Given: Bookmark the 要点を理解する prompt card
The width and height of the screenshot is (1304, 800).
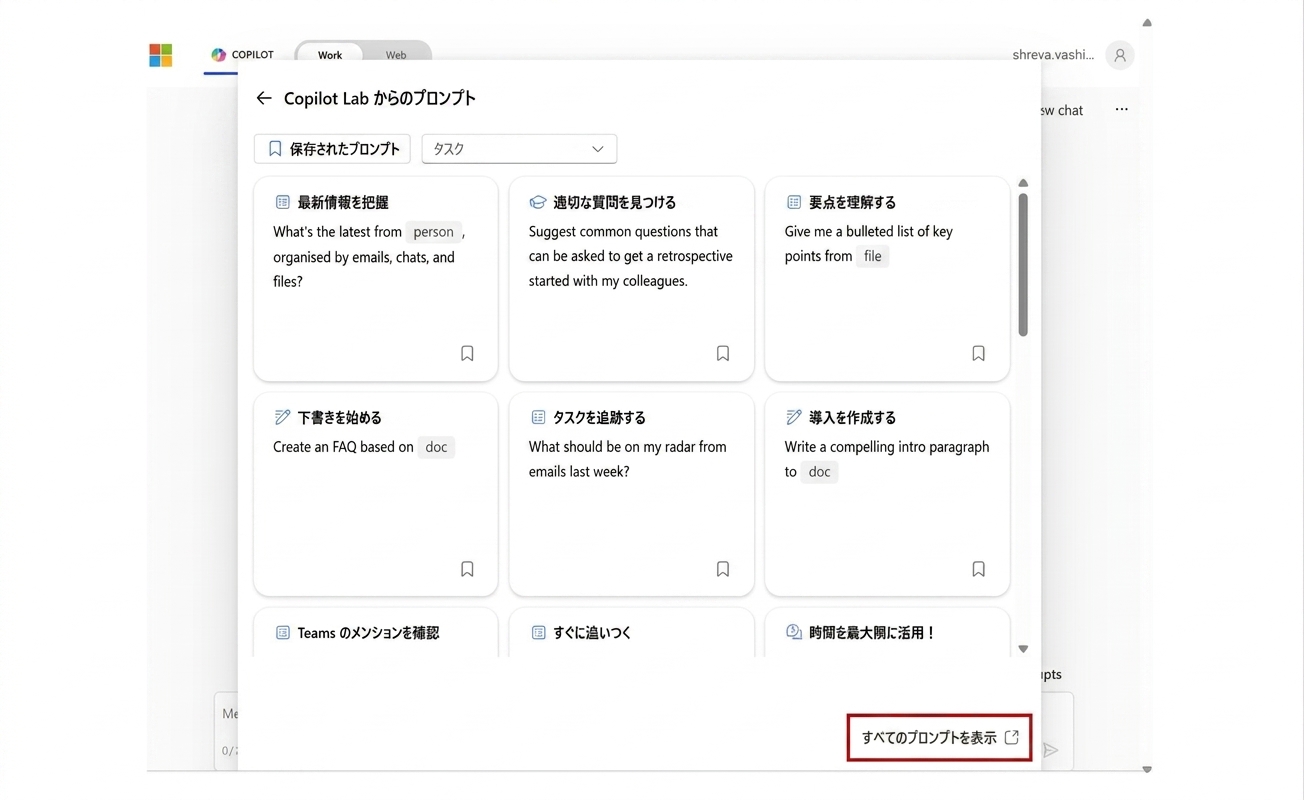Looking at the screenshot, I should 979,353.
